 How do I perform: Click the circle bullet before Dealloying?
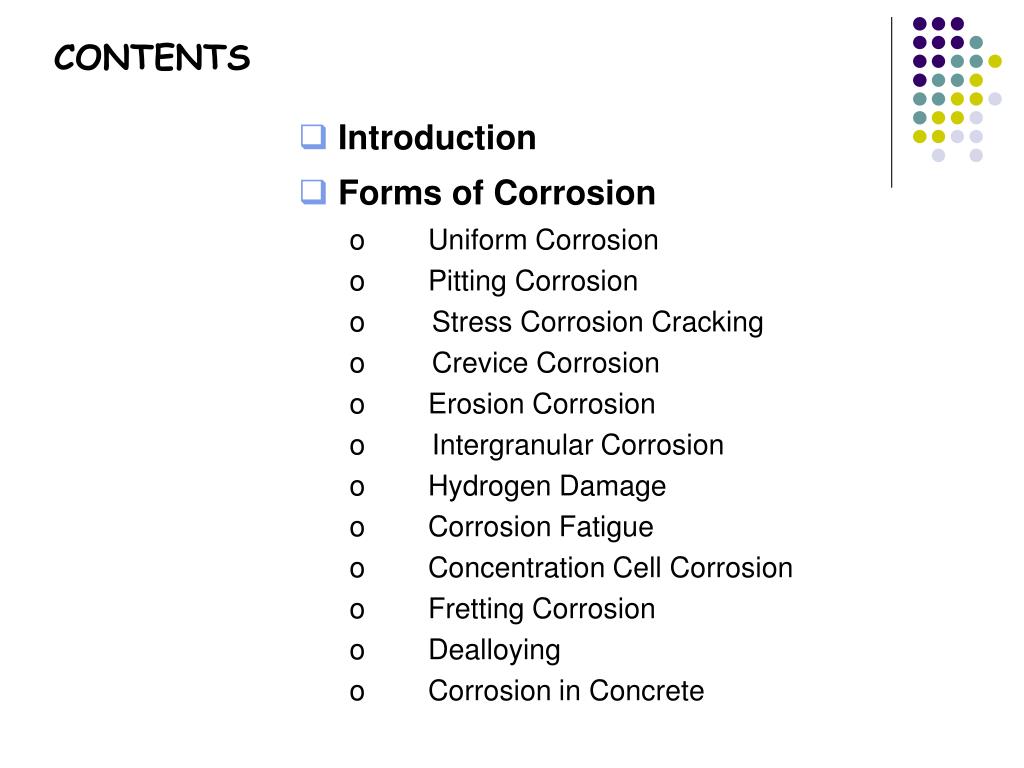357,652
